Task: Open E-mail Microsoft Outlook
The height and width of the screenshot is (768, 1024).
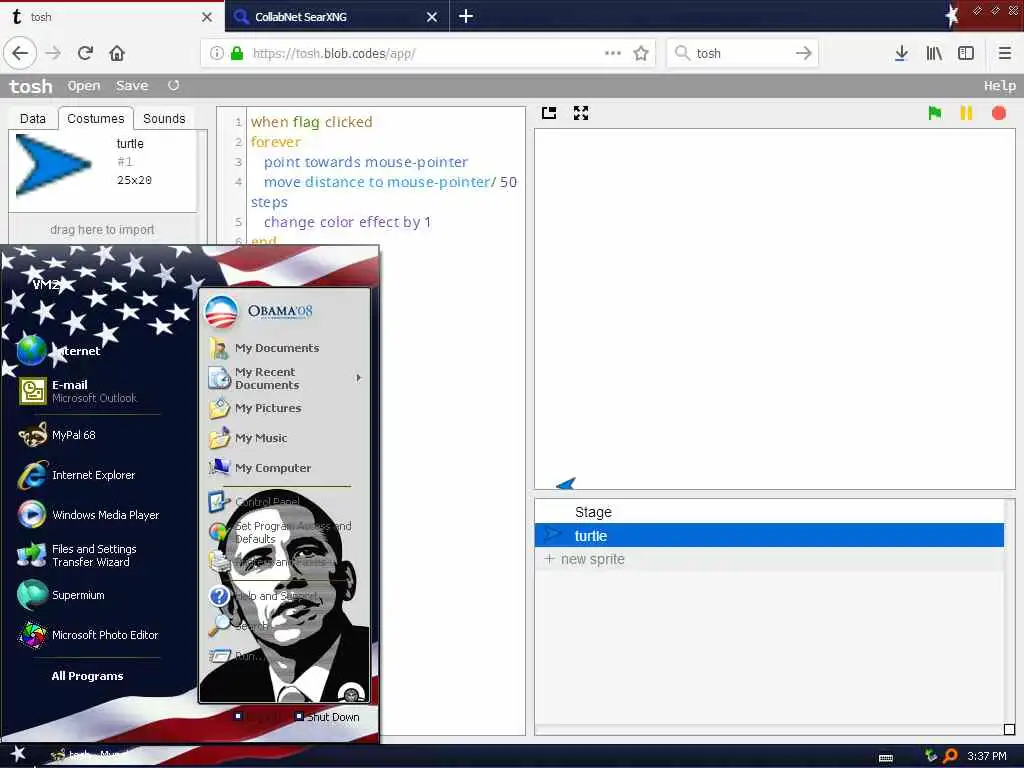Action: [x=88, y=391]
